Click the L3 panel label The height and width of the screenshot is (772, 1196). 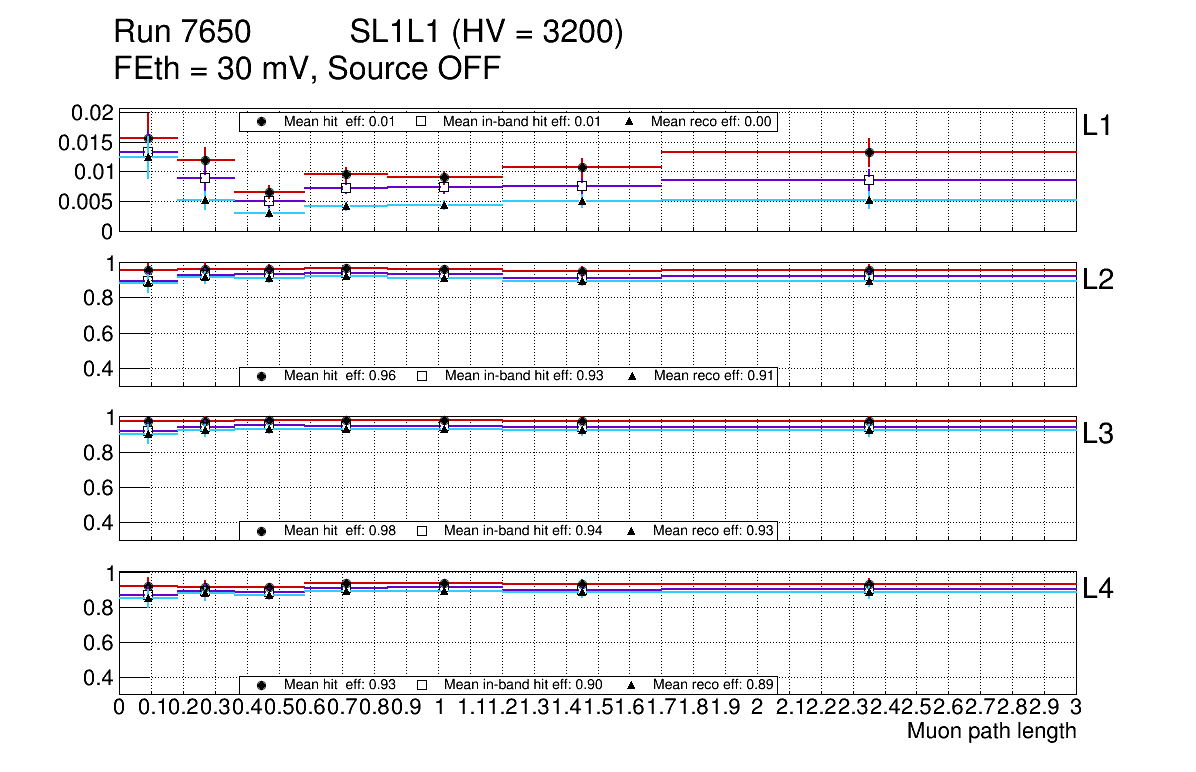(1098, 434)
